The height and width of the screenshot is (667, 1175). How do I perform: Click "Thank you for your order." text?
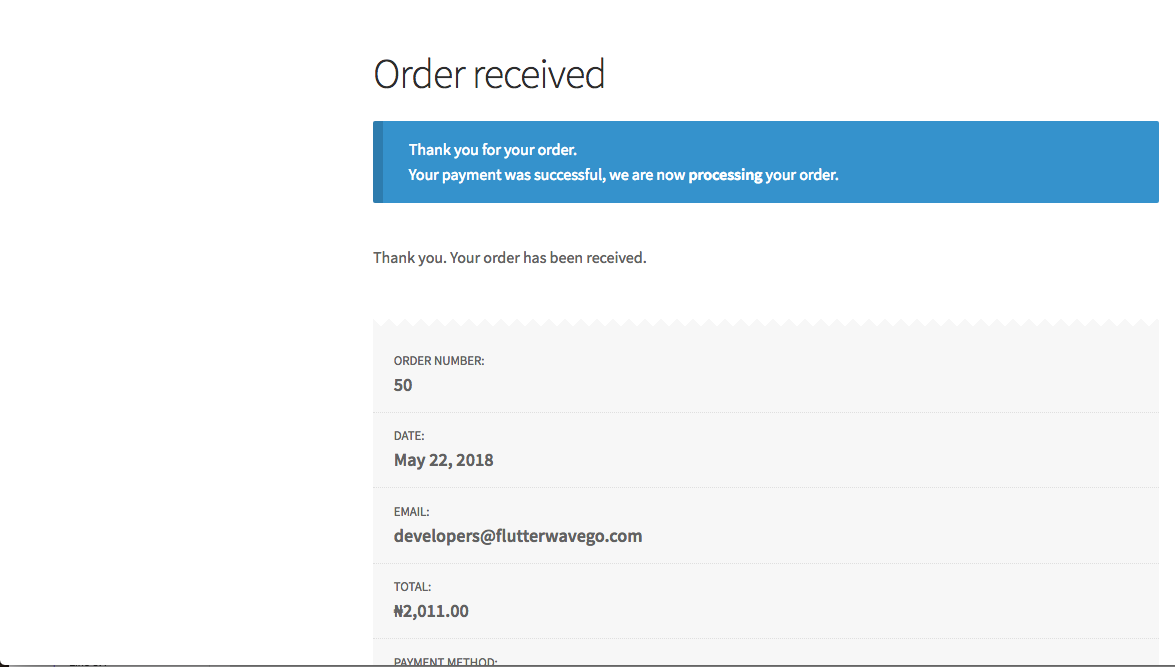click(x=492, y=150)
